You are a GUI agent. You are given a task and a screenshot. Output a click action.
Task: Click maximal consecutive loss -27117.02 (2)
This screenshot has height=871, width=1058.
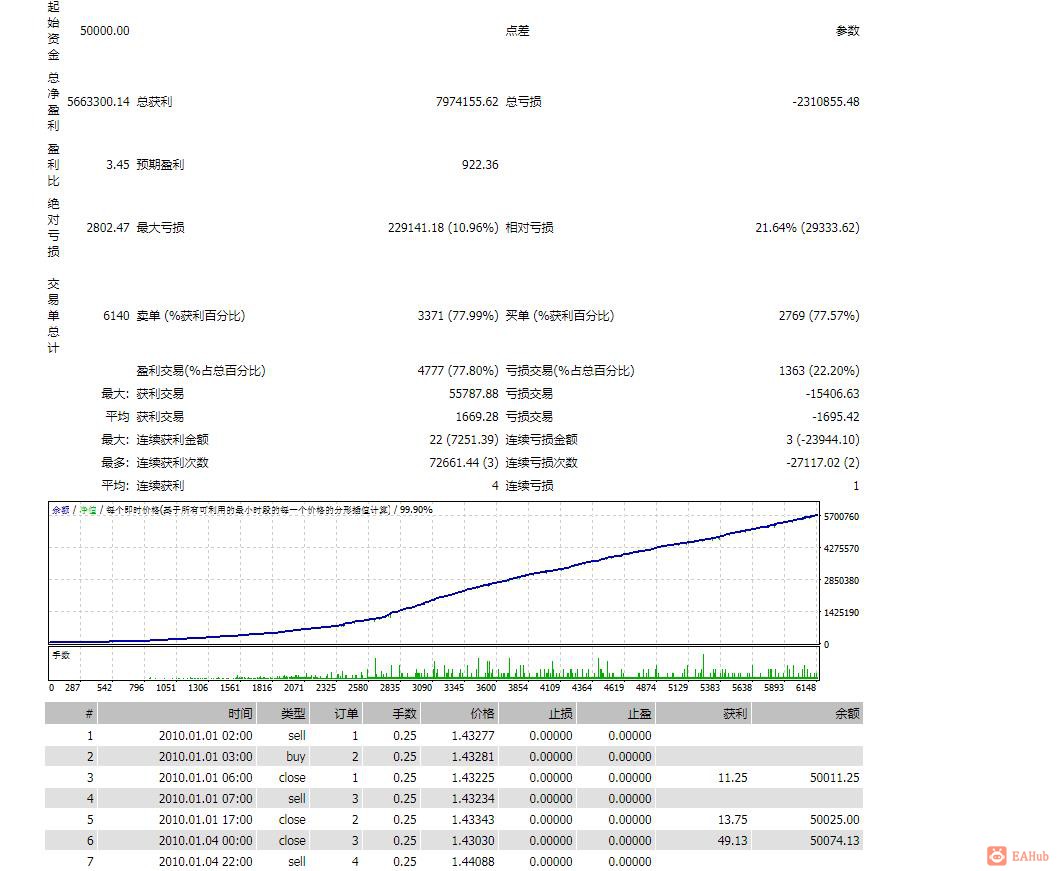pyautogui.click(x=823, y=463)
